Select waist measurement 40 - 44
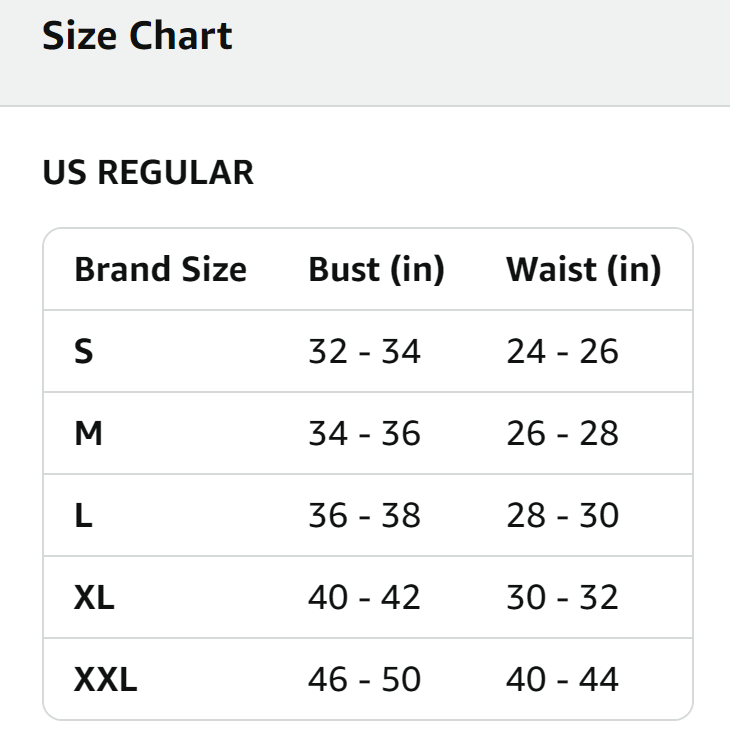 pyautogui.click(x=562, y=680)
